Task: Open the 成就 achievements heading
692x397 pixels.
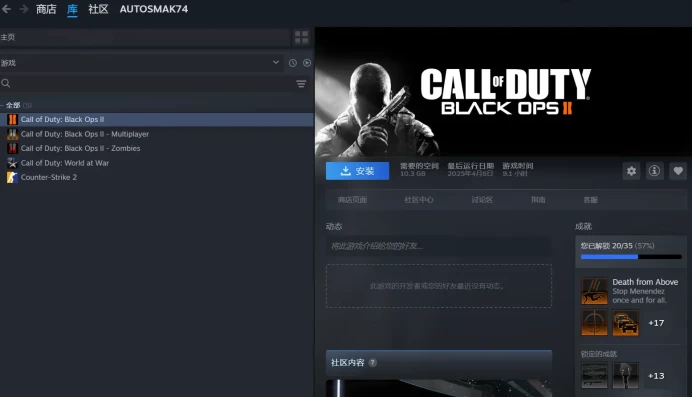Action: tap(583, 226)
